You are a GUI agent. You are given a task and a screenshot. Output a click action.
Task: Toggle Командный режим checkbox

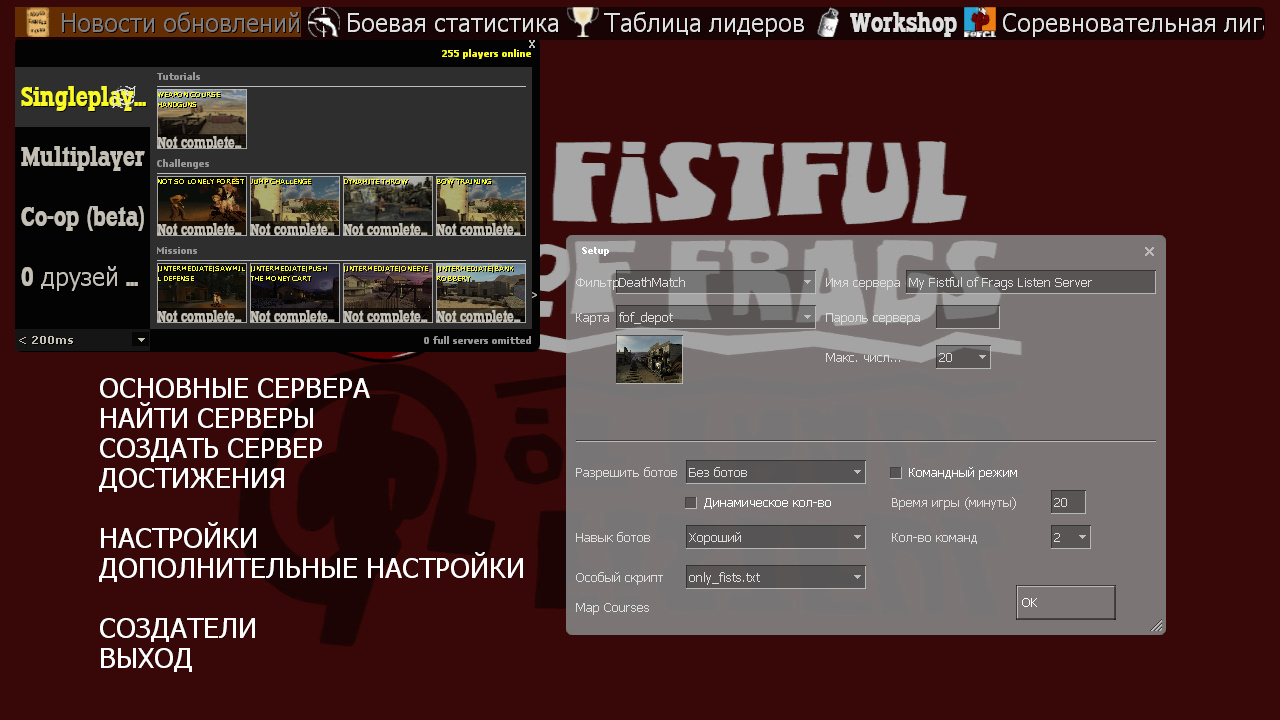click(896, 472)
